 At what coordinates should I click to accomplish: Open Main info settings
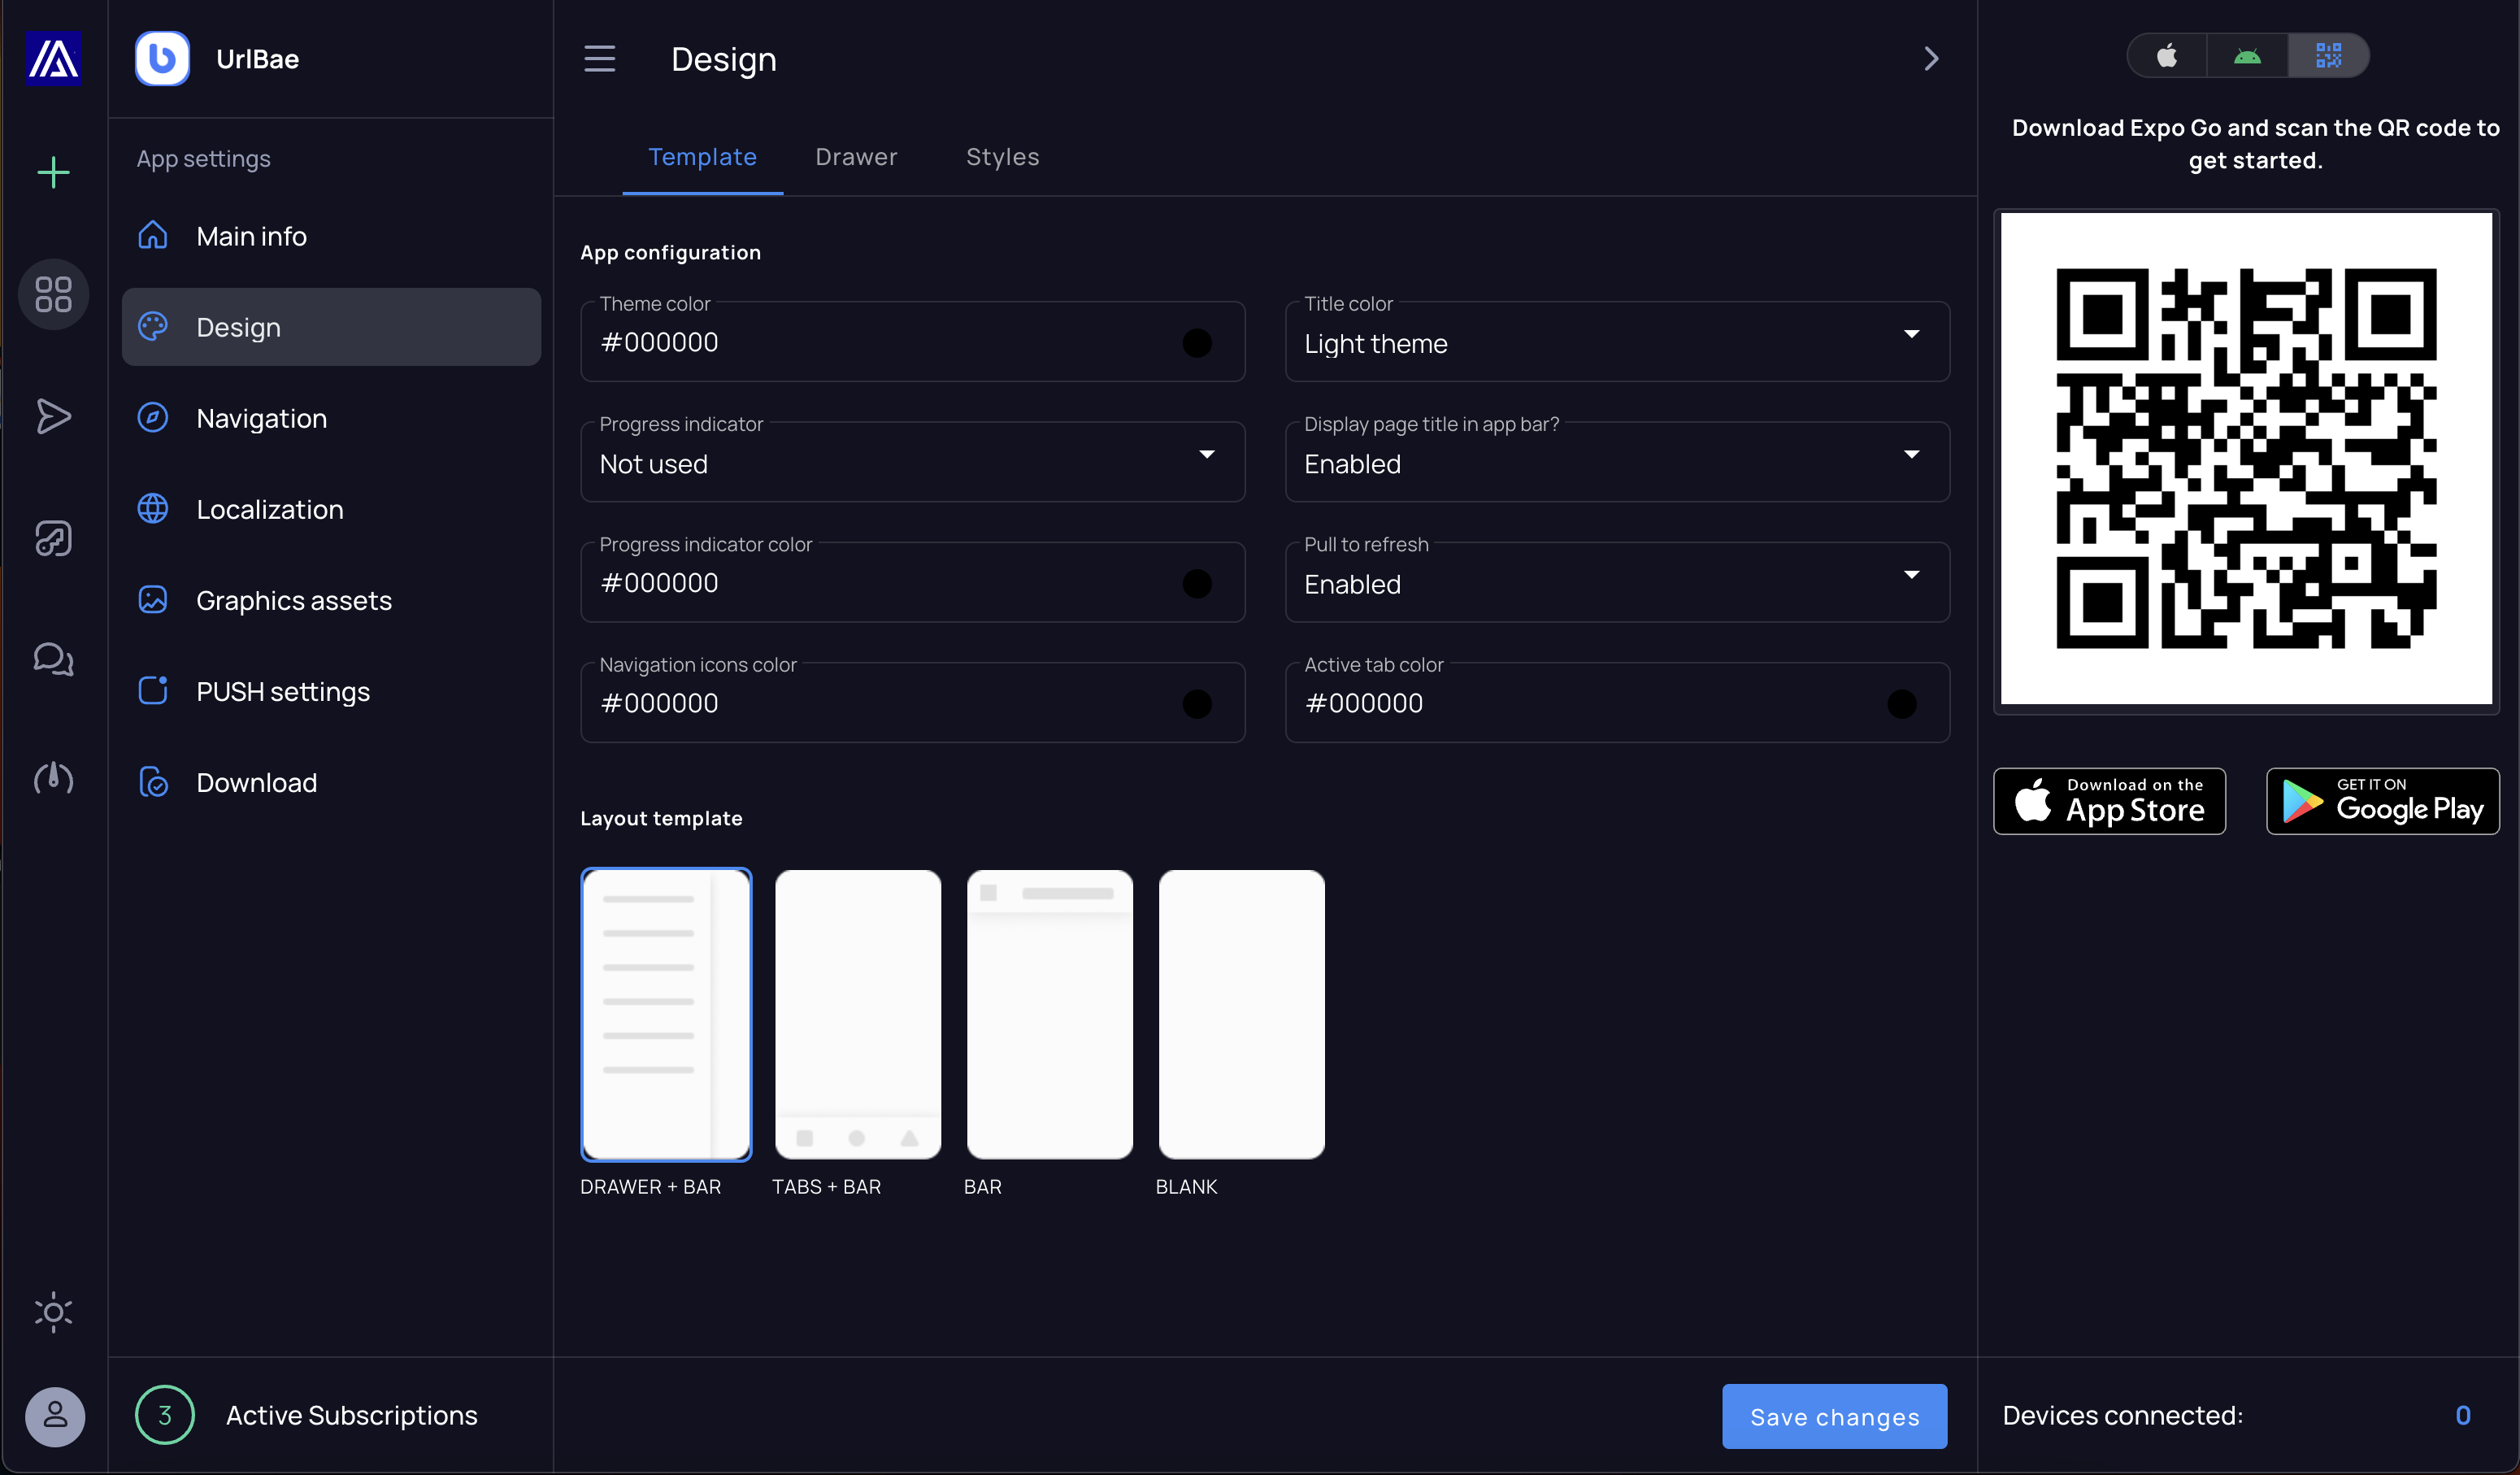pyautogui.click(x=331, y=236)
